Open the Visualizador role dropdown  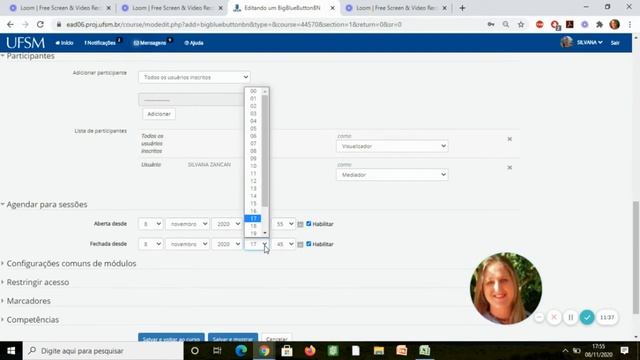(392, 146)
